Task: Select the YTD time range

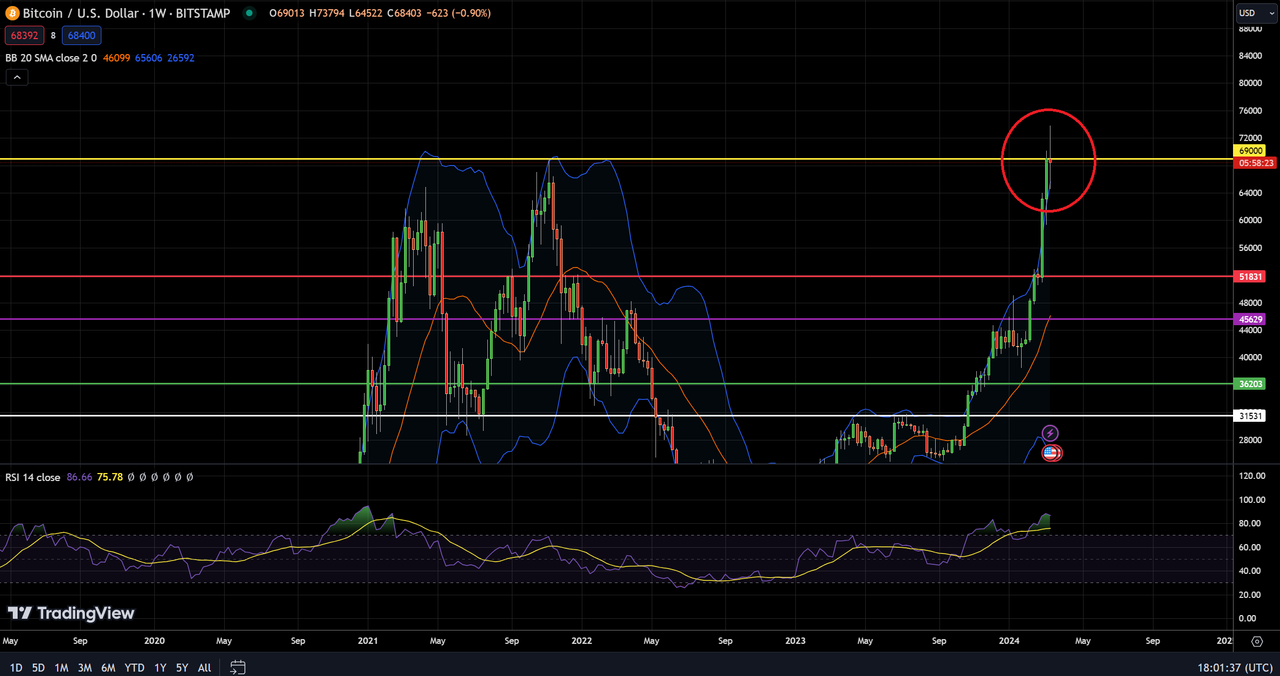Action: tap(134, 667)
